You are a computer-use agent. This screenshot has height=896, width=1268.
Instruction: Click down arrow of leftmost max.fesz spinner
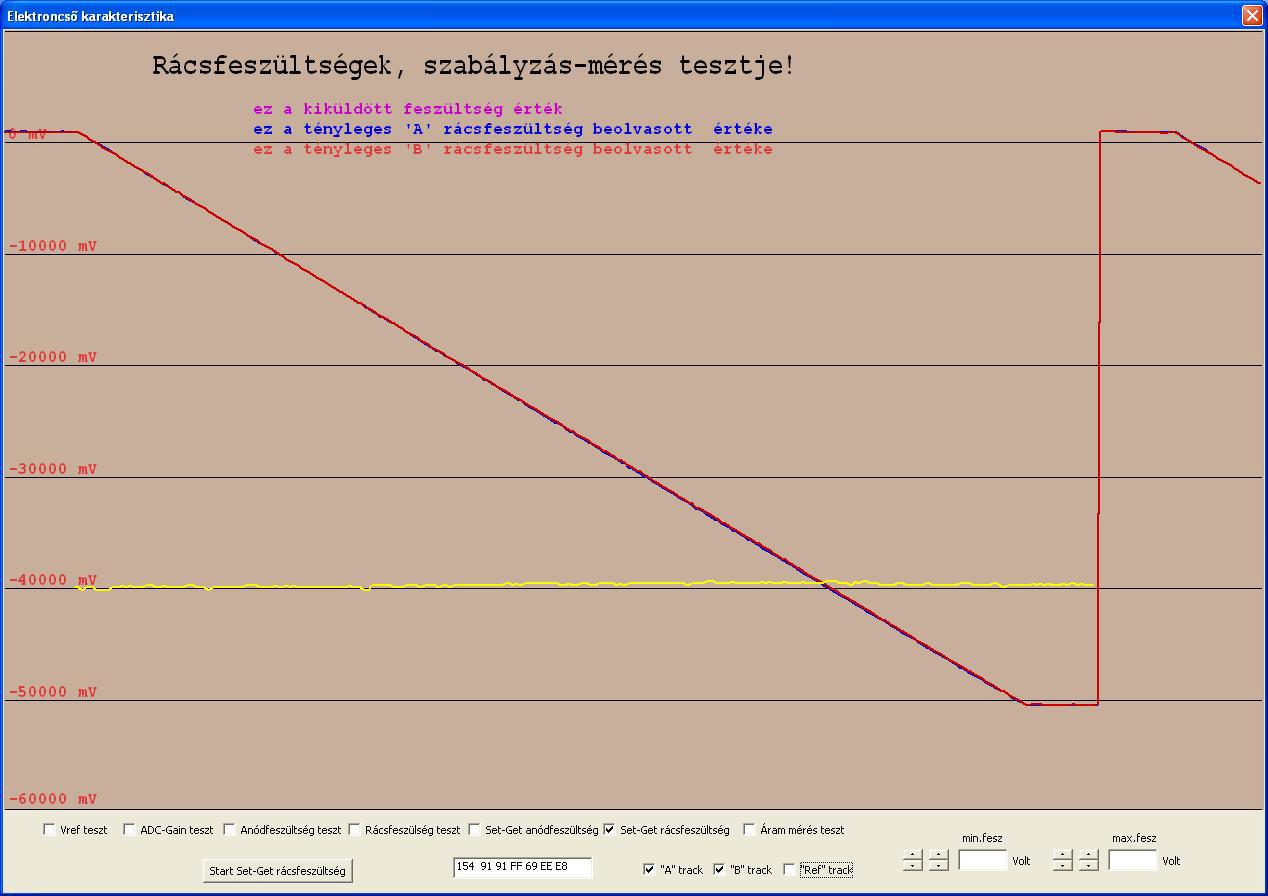click(1062, 865)
